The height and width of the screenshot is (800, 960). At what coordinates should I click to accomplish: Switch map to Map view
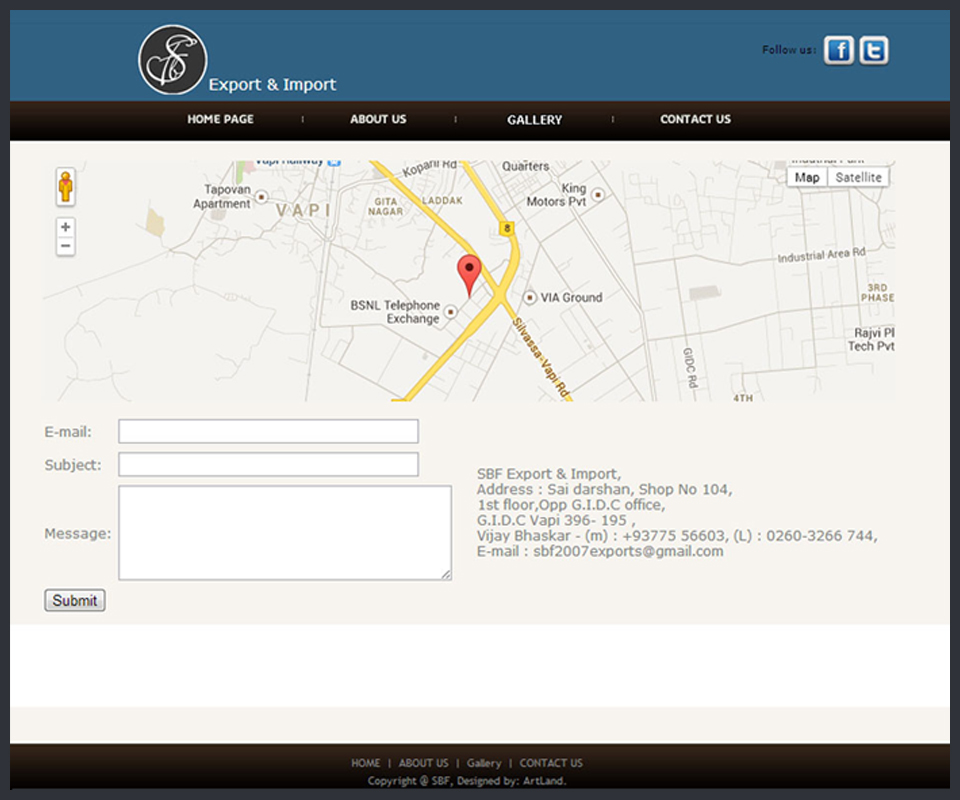point(807,177)
